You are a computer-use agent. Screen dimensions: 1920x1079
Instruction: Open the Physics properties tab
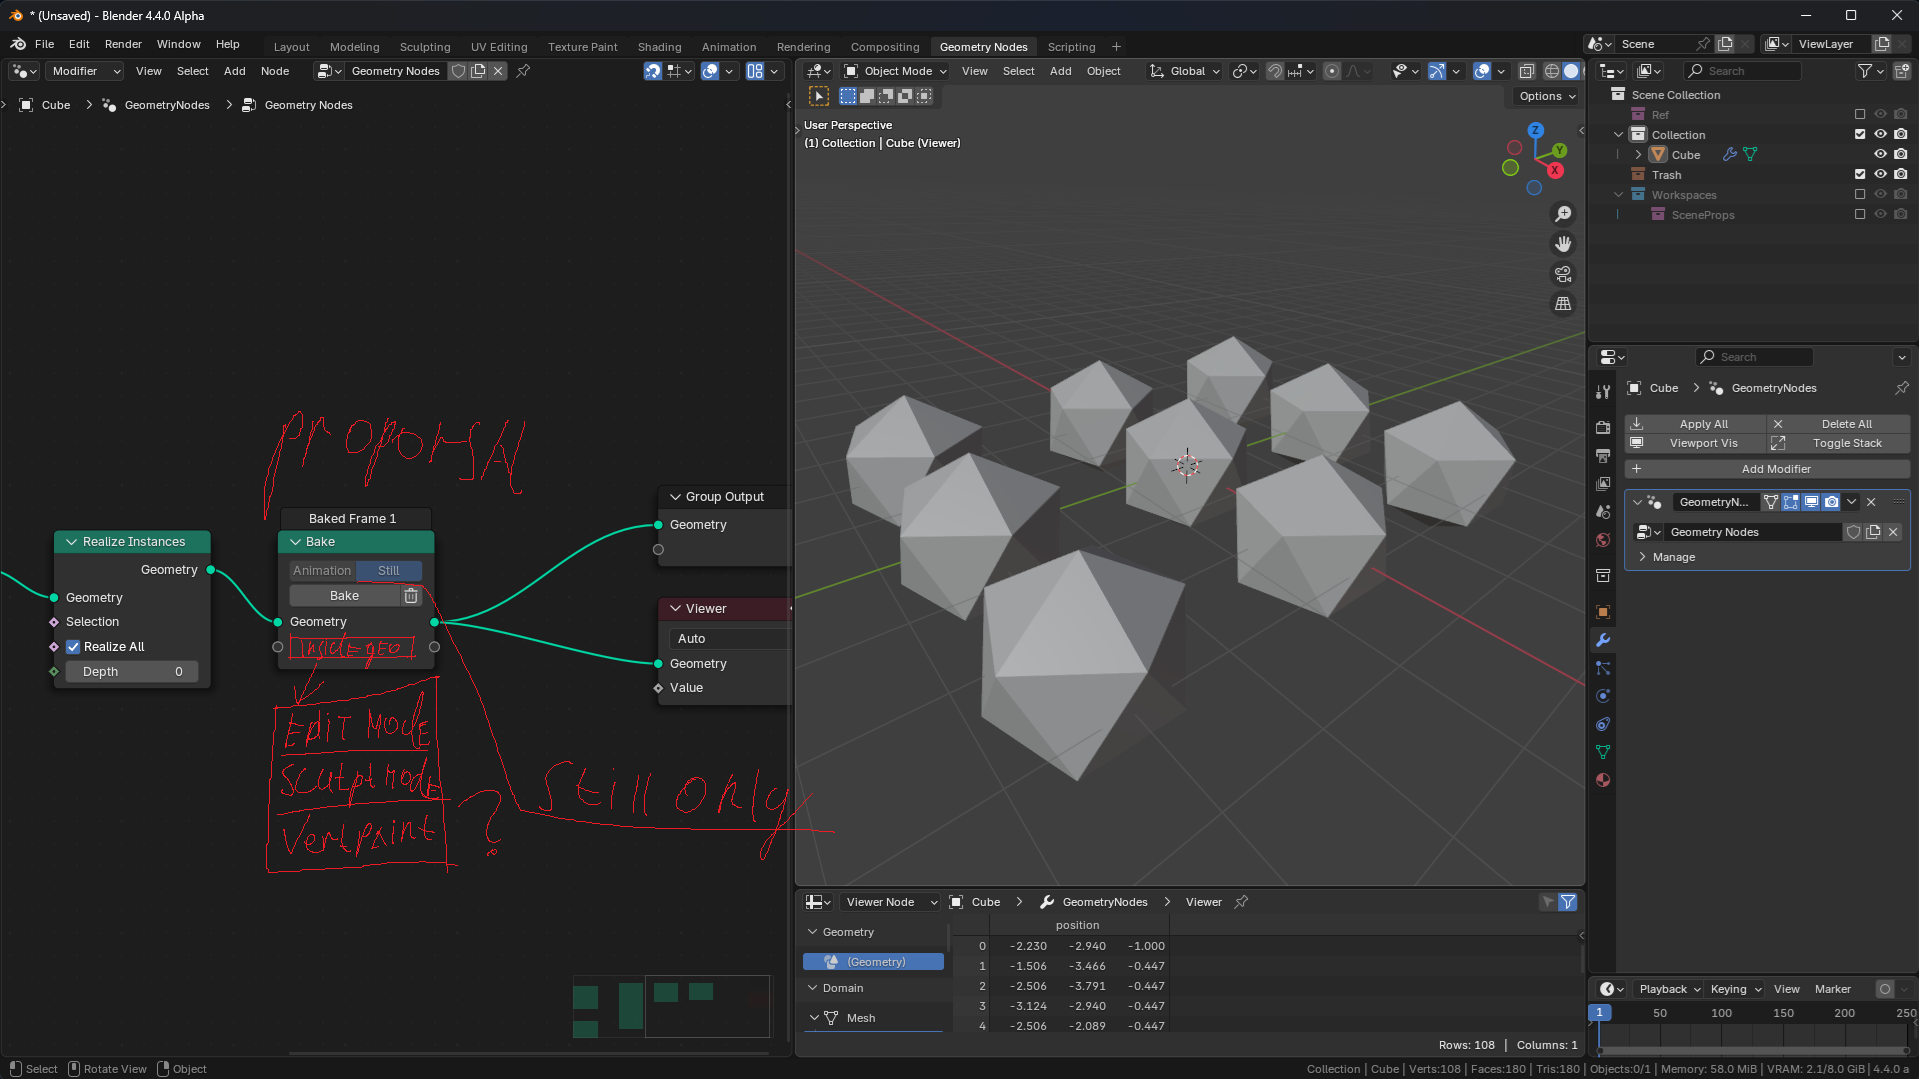(x=1603, y=696)
